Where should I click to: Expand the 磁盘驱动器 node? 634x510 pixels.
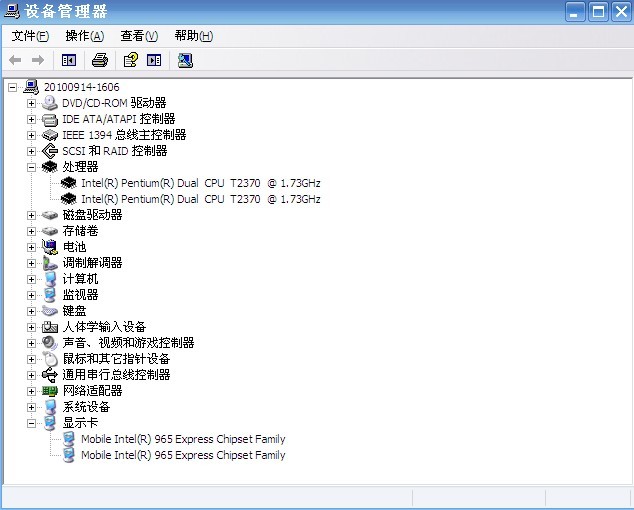coord(31,215)
